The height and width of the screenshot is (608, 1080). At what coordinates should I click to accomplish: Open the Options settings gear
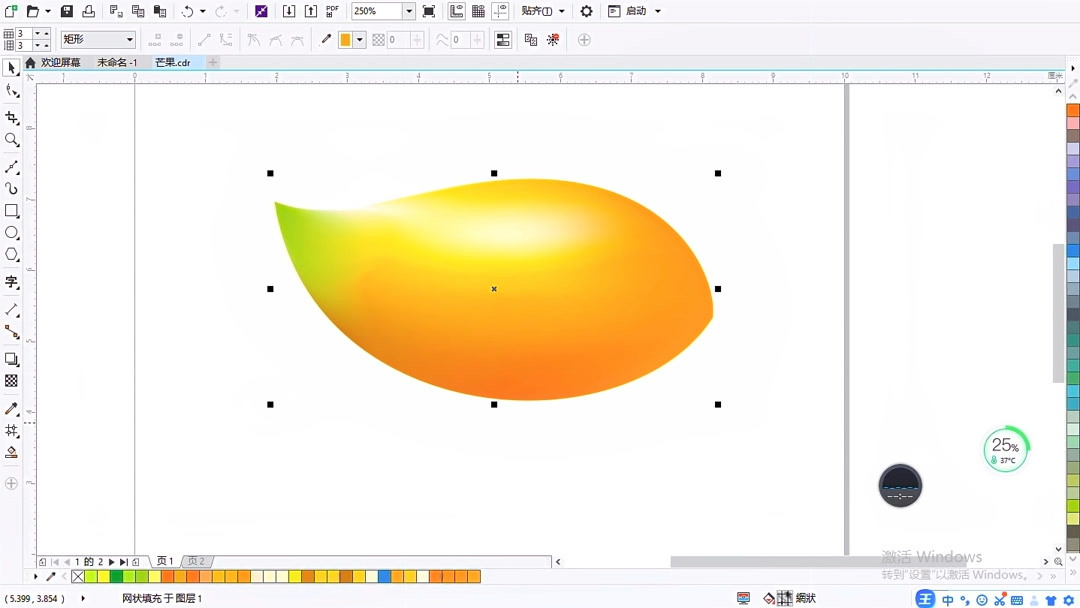pyautogui.click(x=585, y=11)
